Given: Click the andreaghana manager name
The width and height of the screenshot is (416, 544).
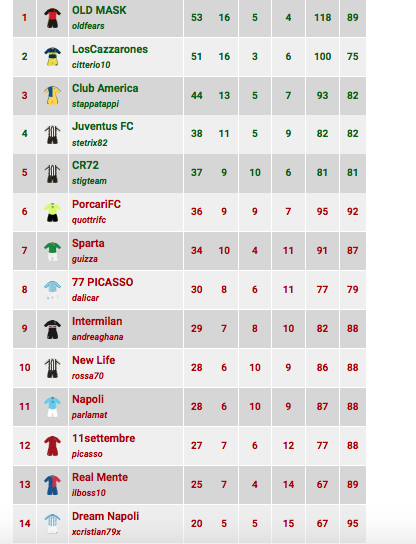Looking at the screenshot, I should 97,337.
